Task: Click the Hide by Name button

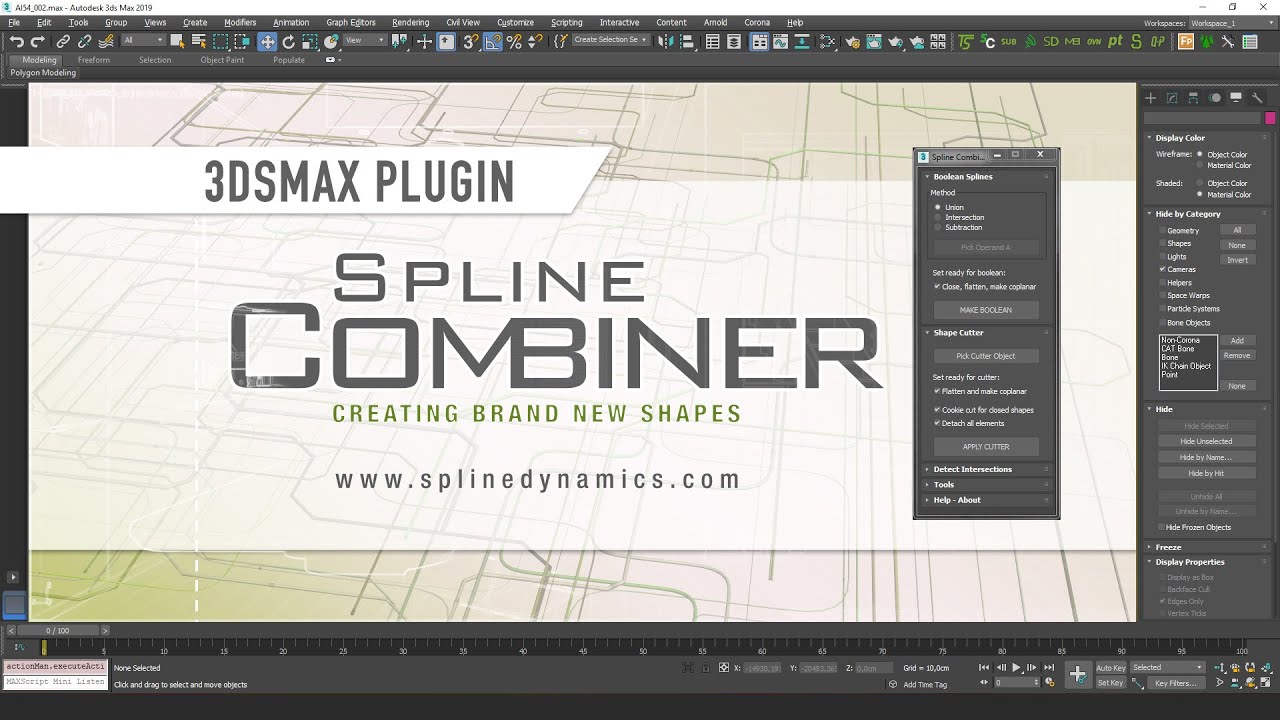Action: pos(1206,457)
